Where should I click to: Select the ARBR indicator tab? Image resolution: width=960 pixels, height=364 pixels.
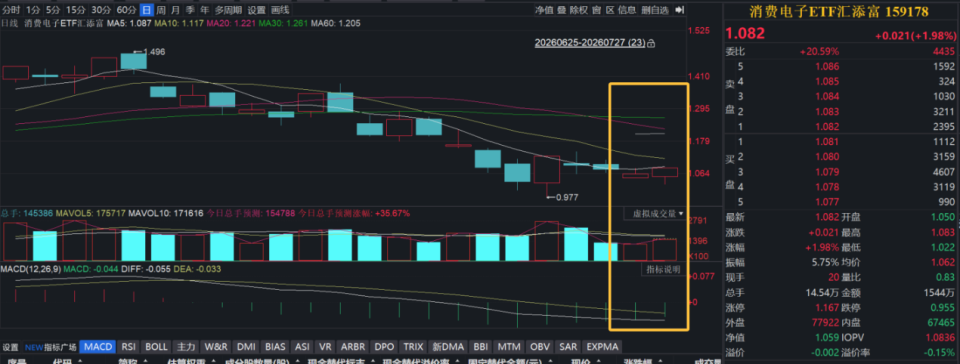[x=354, y=346]
